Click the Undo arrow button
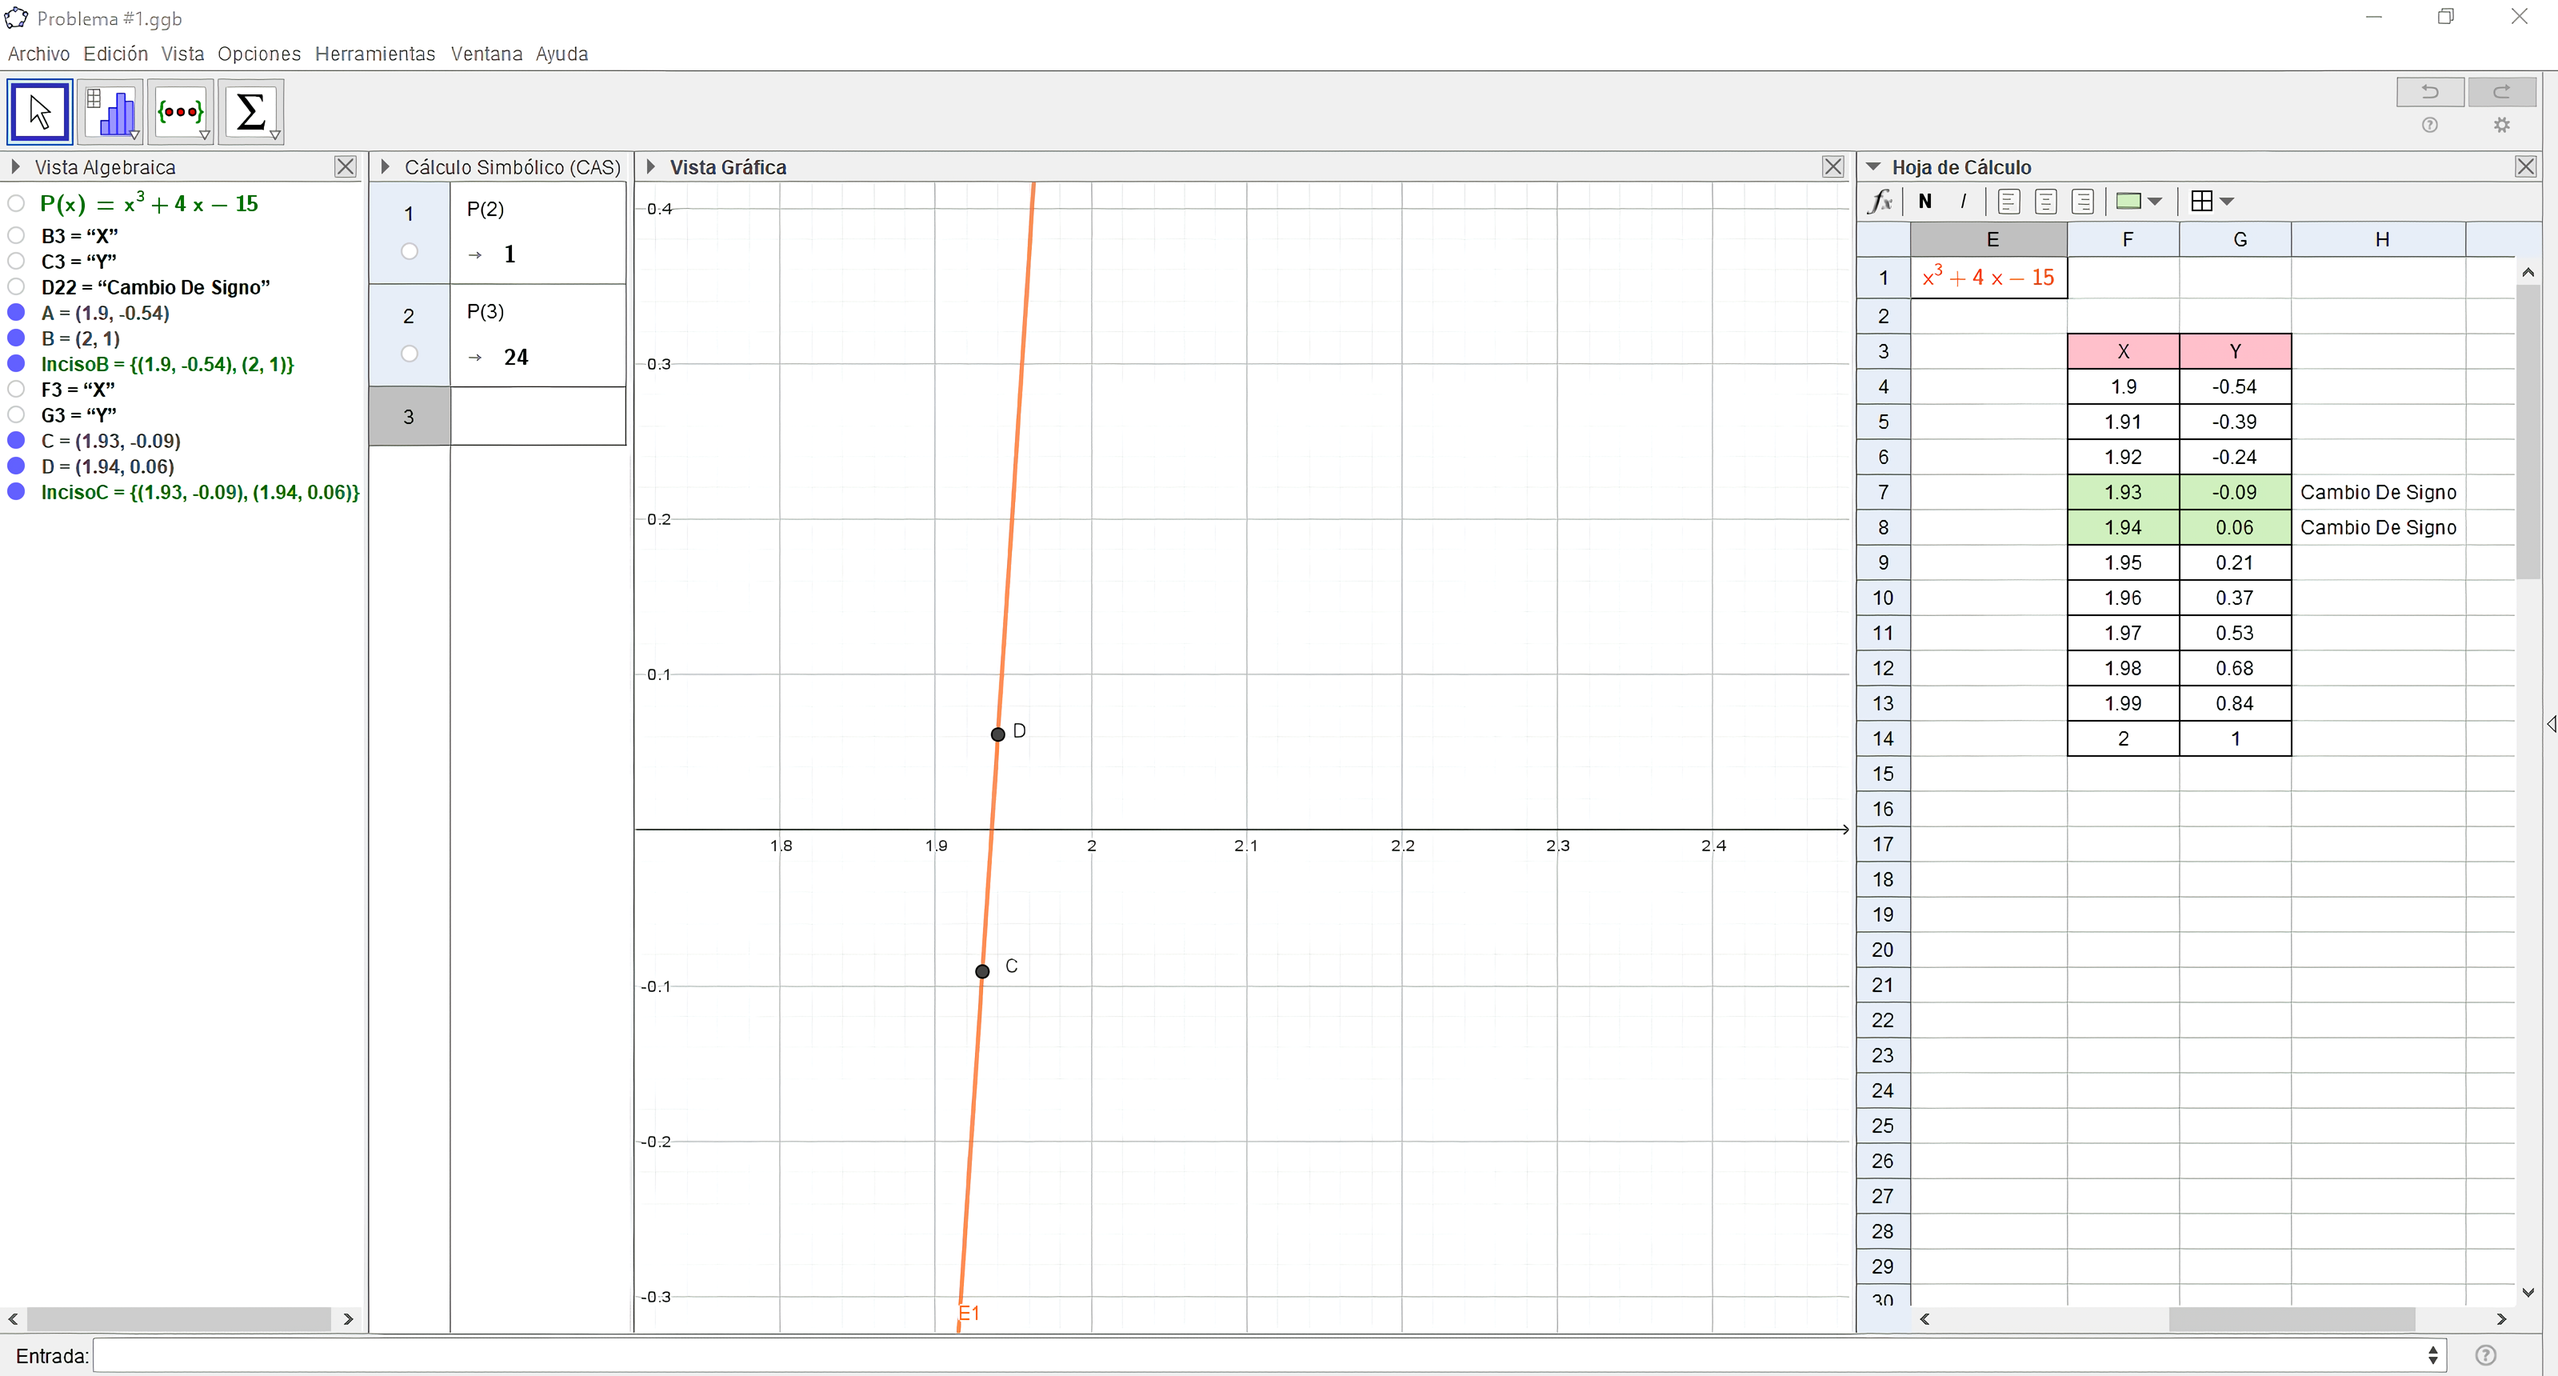Screen dimensions: 2558x1376 2430,92
